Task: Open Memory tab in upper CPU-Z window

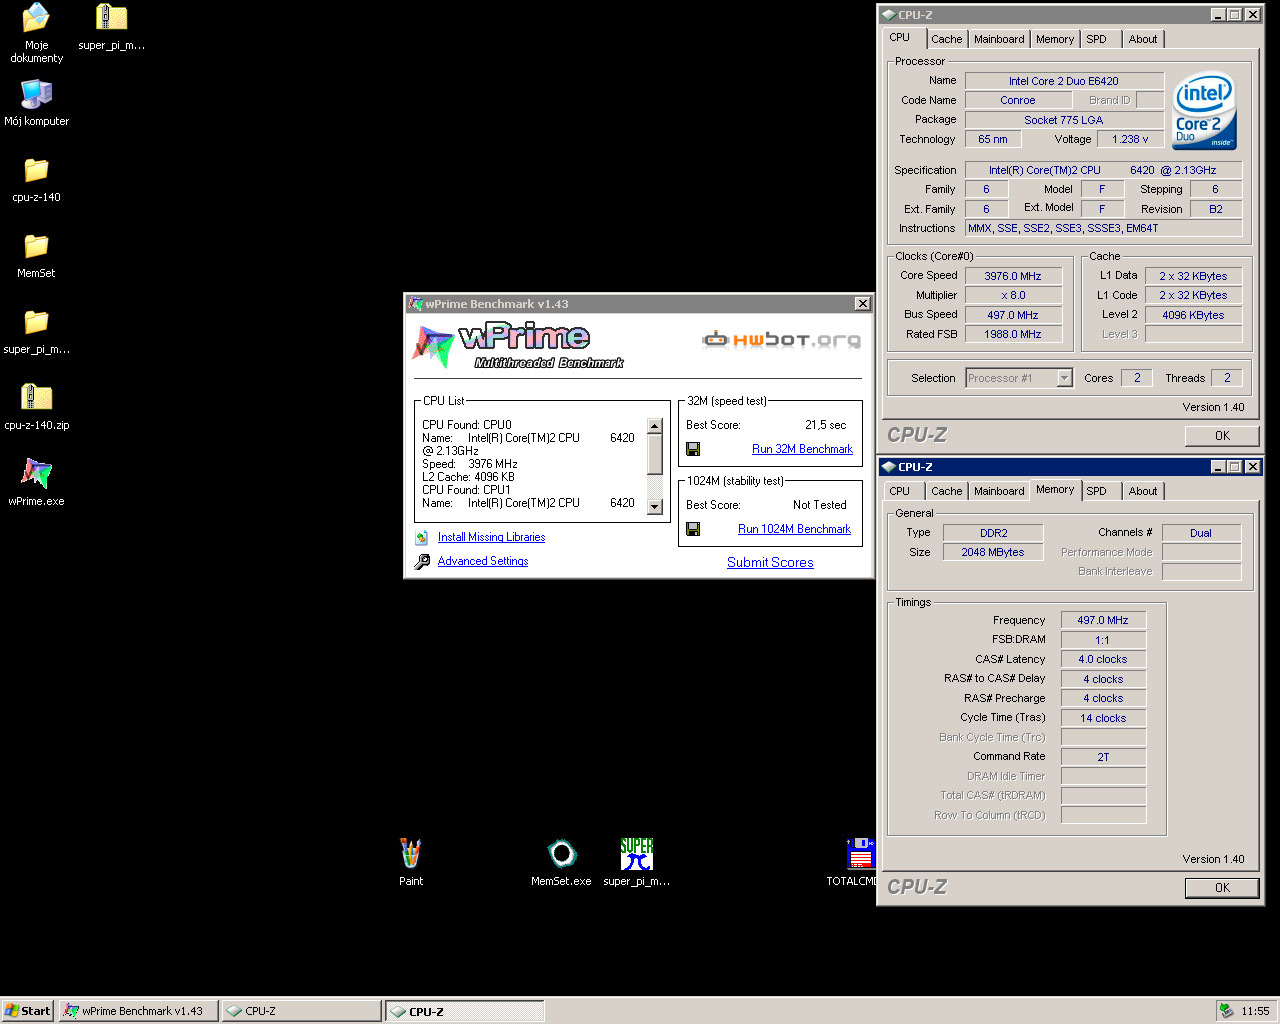Action: 1055,39
